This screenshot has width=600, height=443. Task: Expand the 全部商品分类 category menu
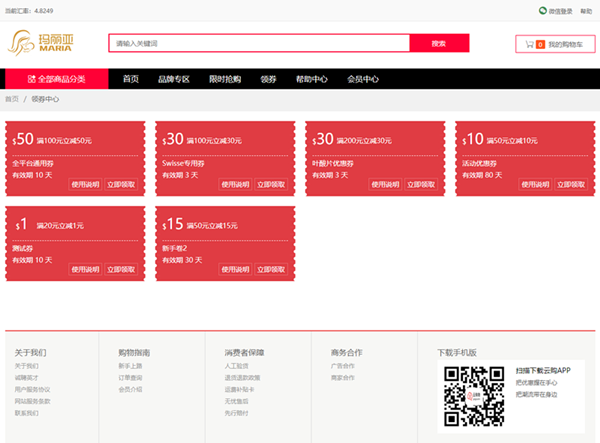(x=56, y=79)
